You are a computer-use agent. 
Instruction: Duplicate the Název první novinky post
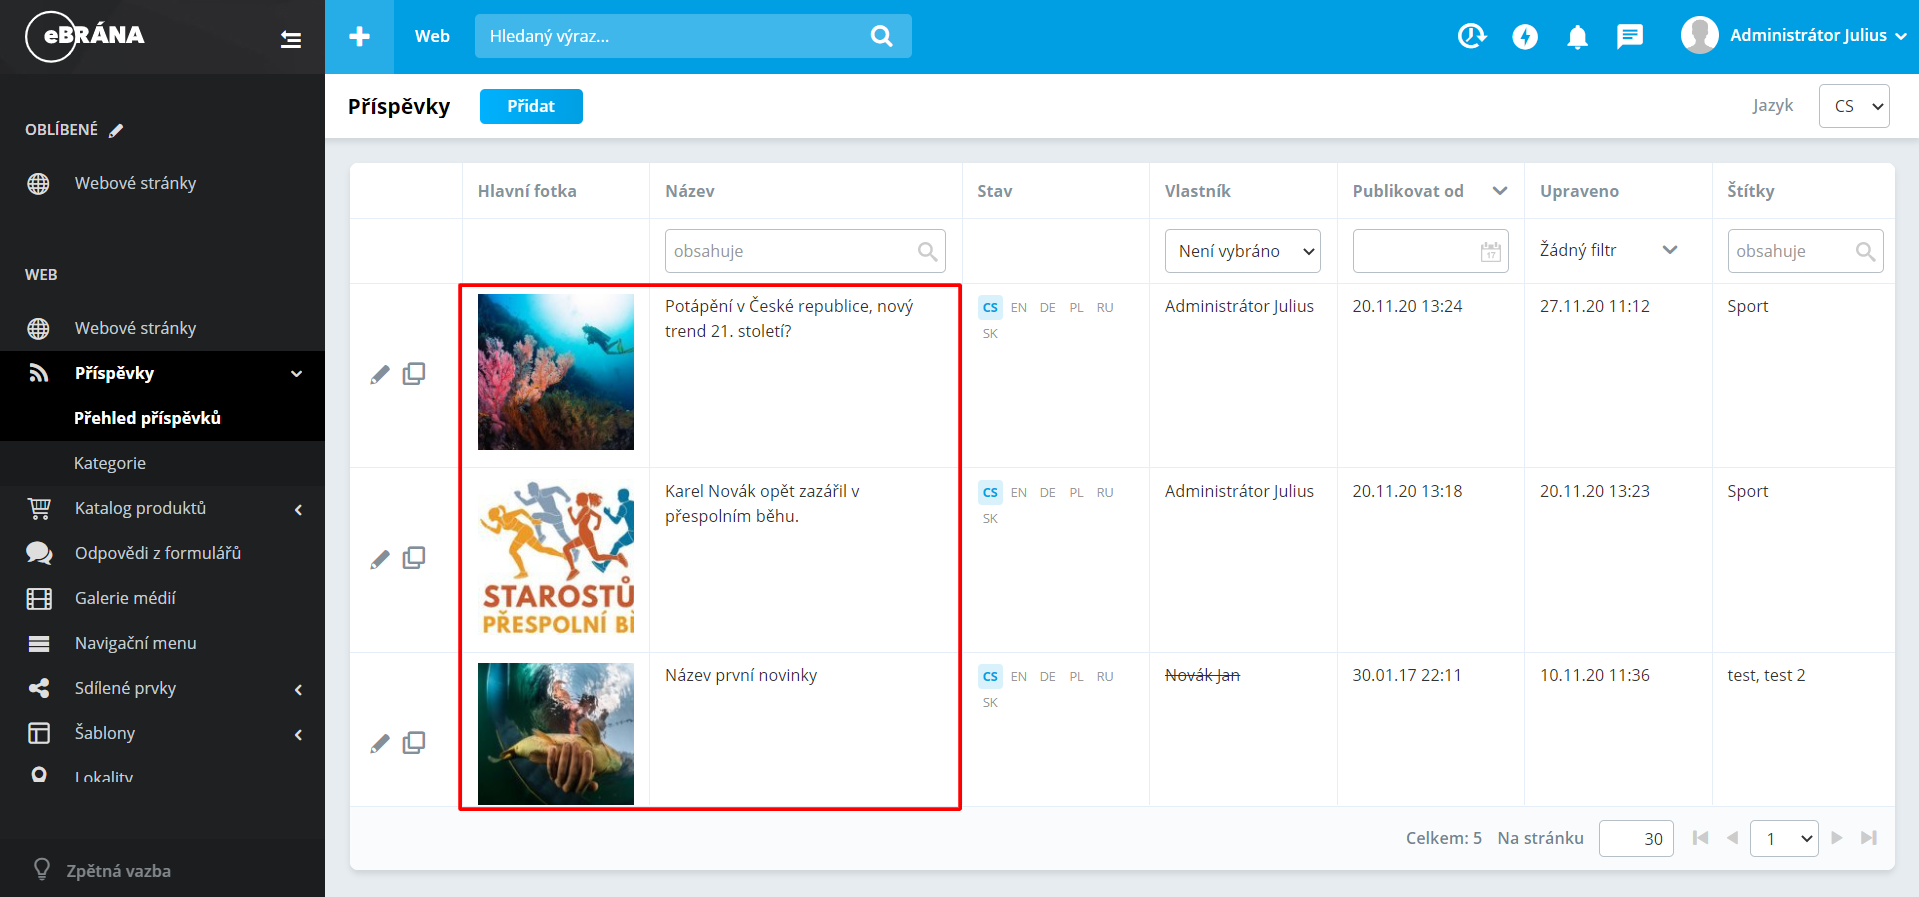click(414, 743)
